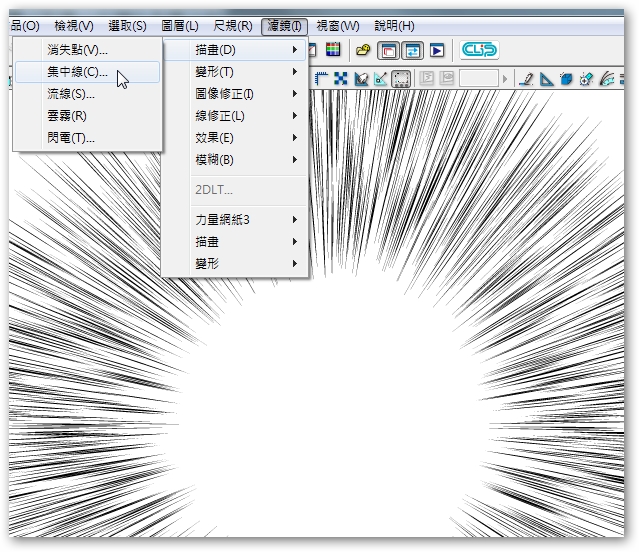Open the yellow folder with face icon
Image resolution: width=639 pixels, height=552 pixels.
point(363,50)
